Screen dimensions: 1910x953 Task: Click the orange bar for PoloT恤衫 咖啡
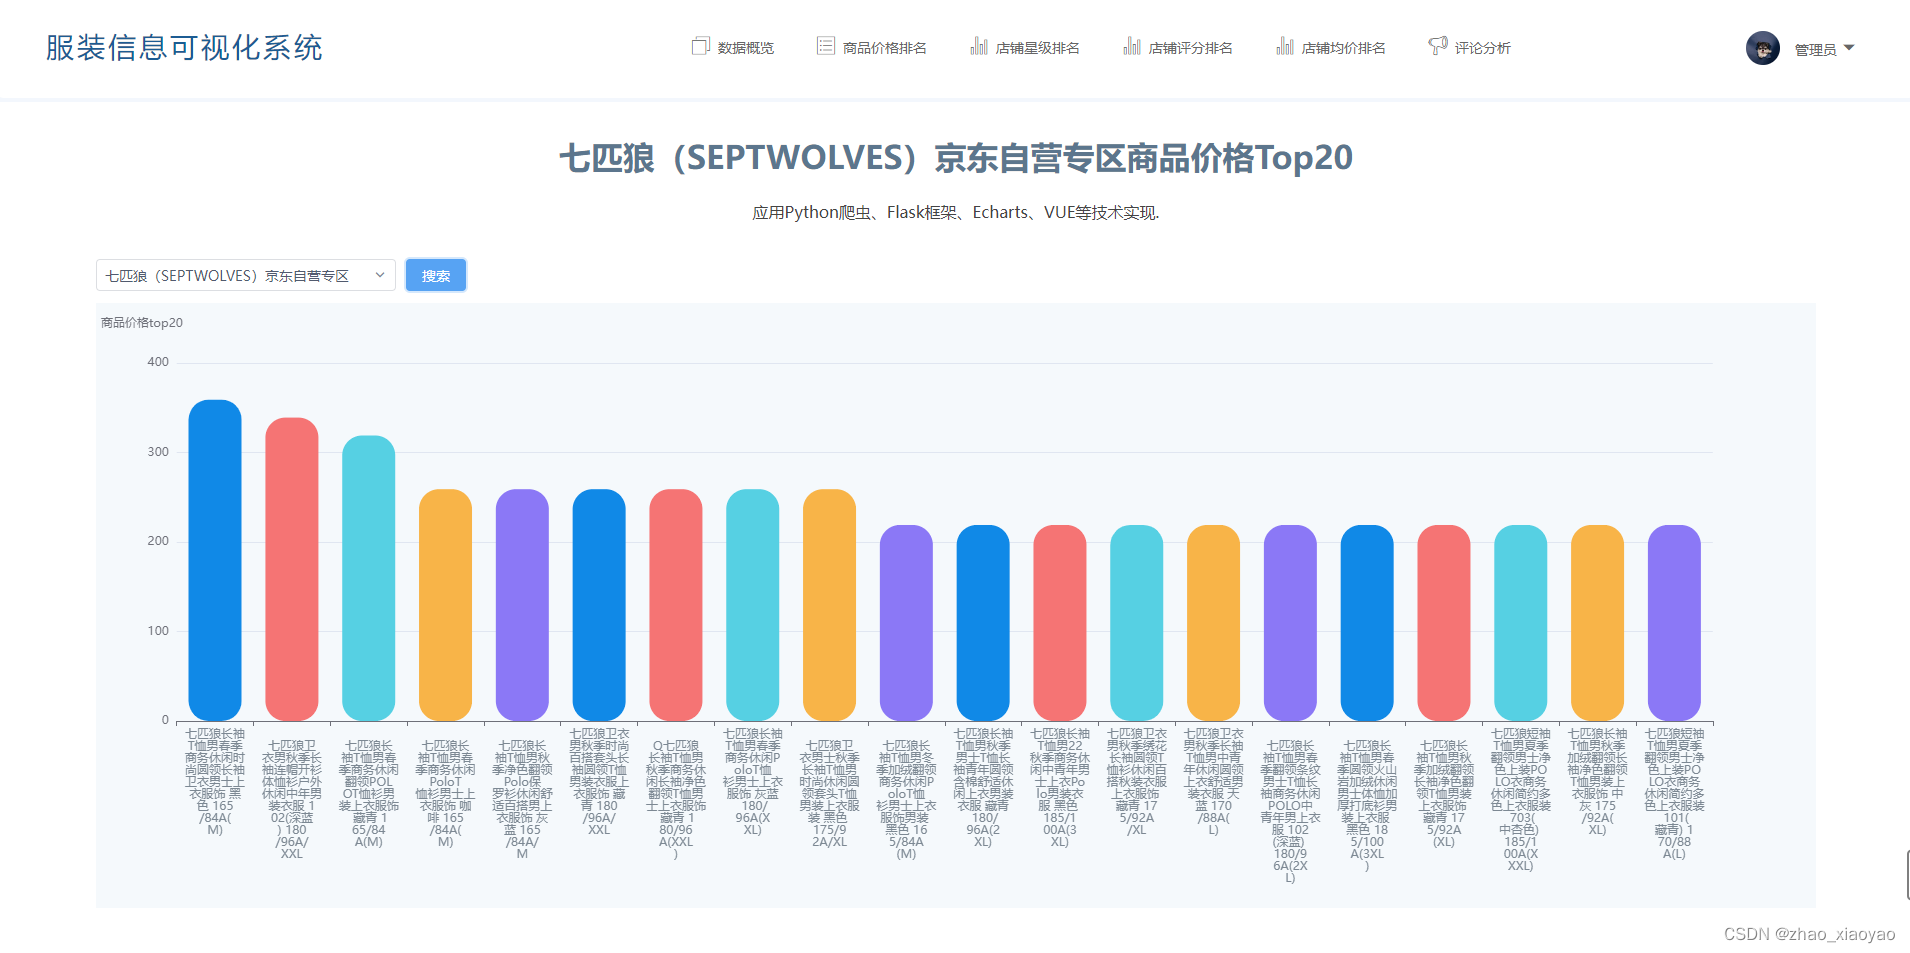click(445, 605)
